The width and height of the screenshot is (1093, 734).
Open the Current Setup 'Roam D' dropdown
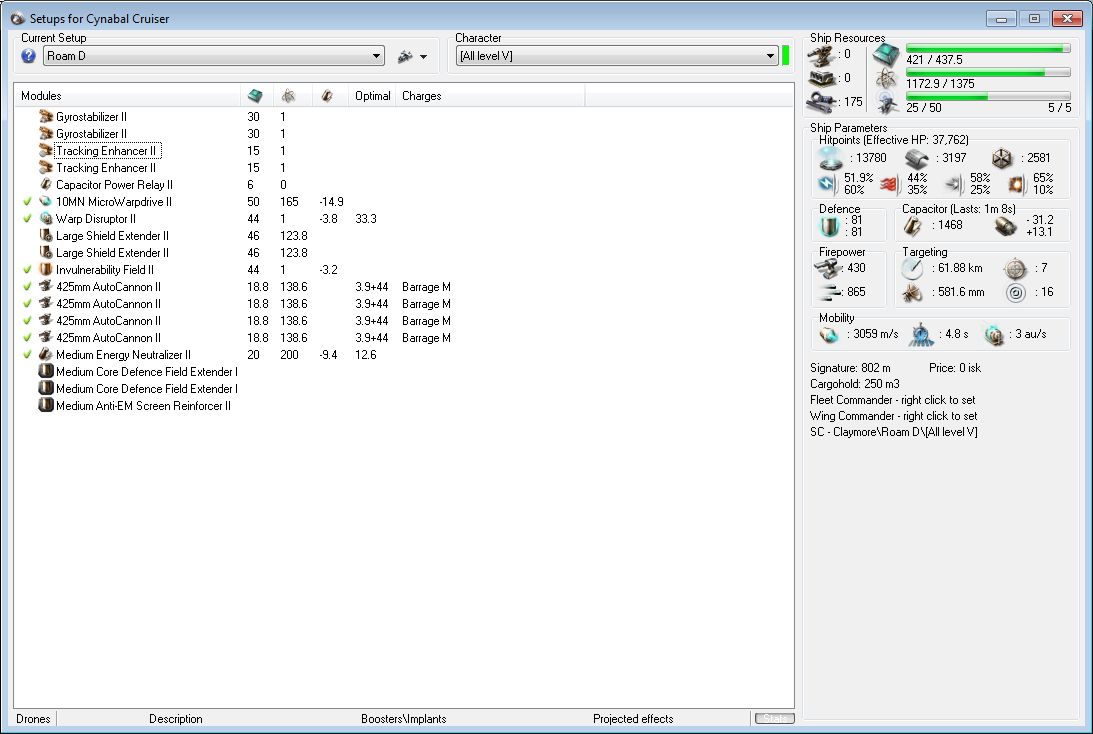tap(213, 56)
